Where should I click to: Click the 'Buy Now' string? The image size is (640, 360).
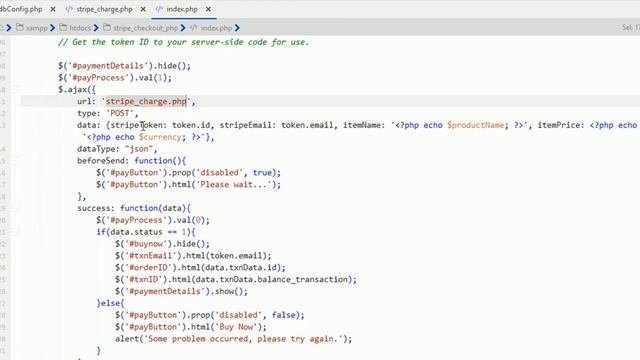[x=236, y=327]
